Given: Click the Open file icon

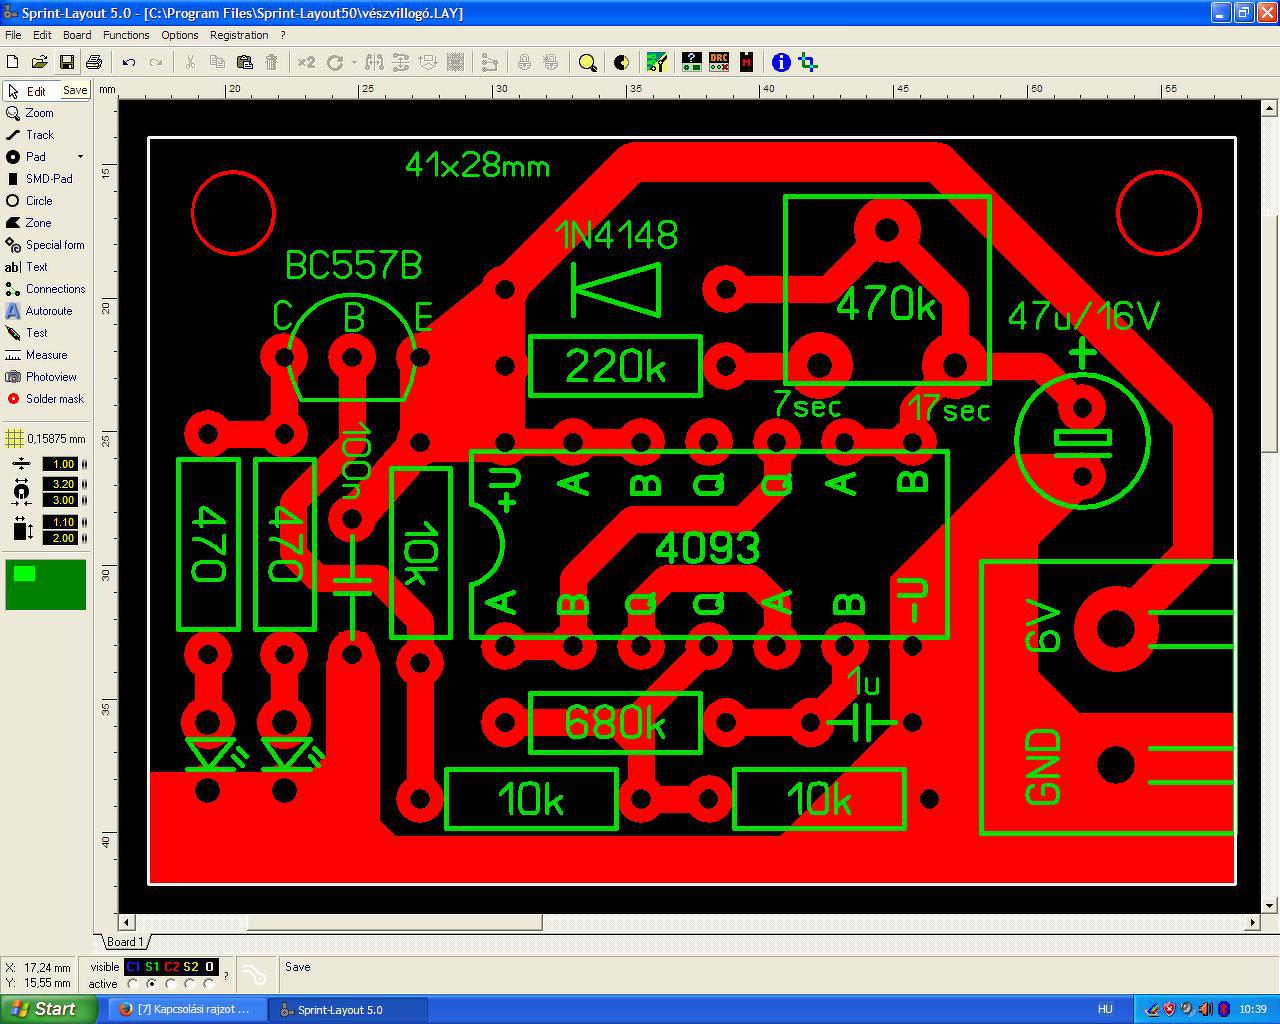Looking at the screenshot, I should [x=40, y=62].
